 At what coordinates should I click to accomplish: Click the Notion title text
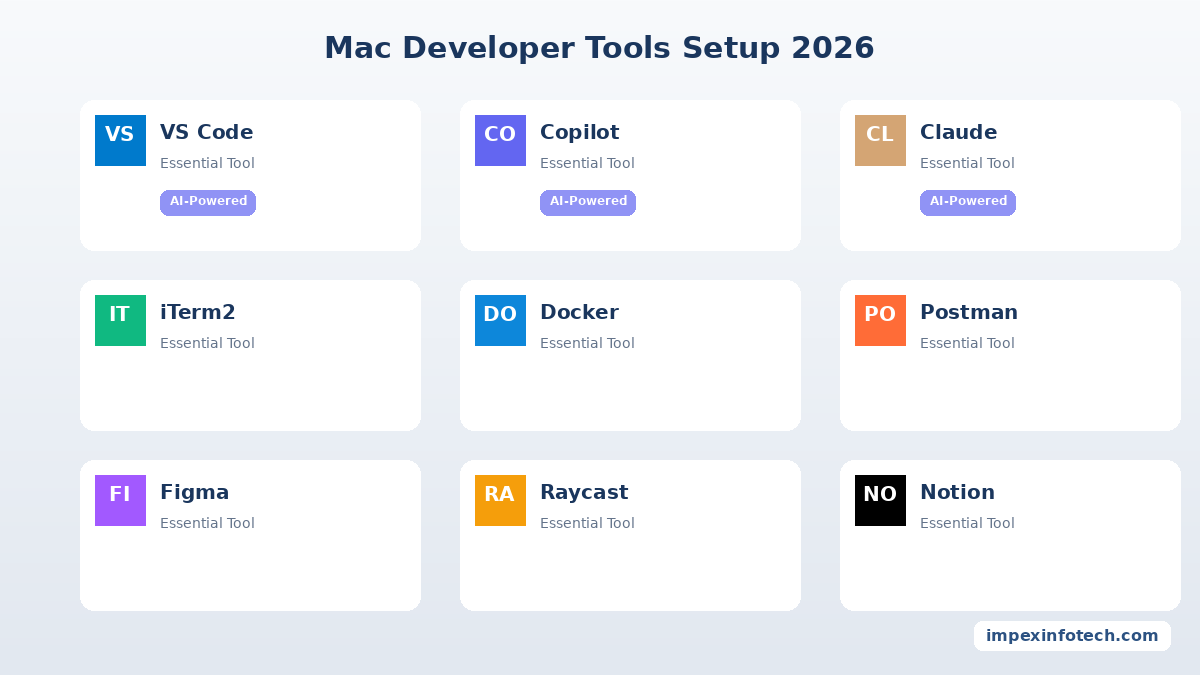[x=958, y=492]
